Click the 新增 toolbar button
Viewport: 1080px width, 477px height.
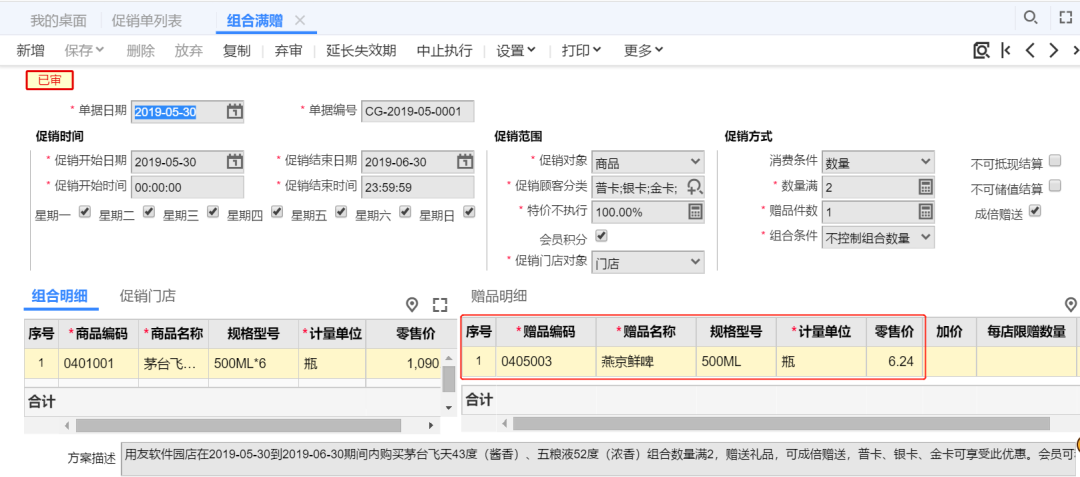(30, 50)
